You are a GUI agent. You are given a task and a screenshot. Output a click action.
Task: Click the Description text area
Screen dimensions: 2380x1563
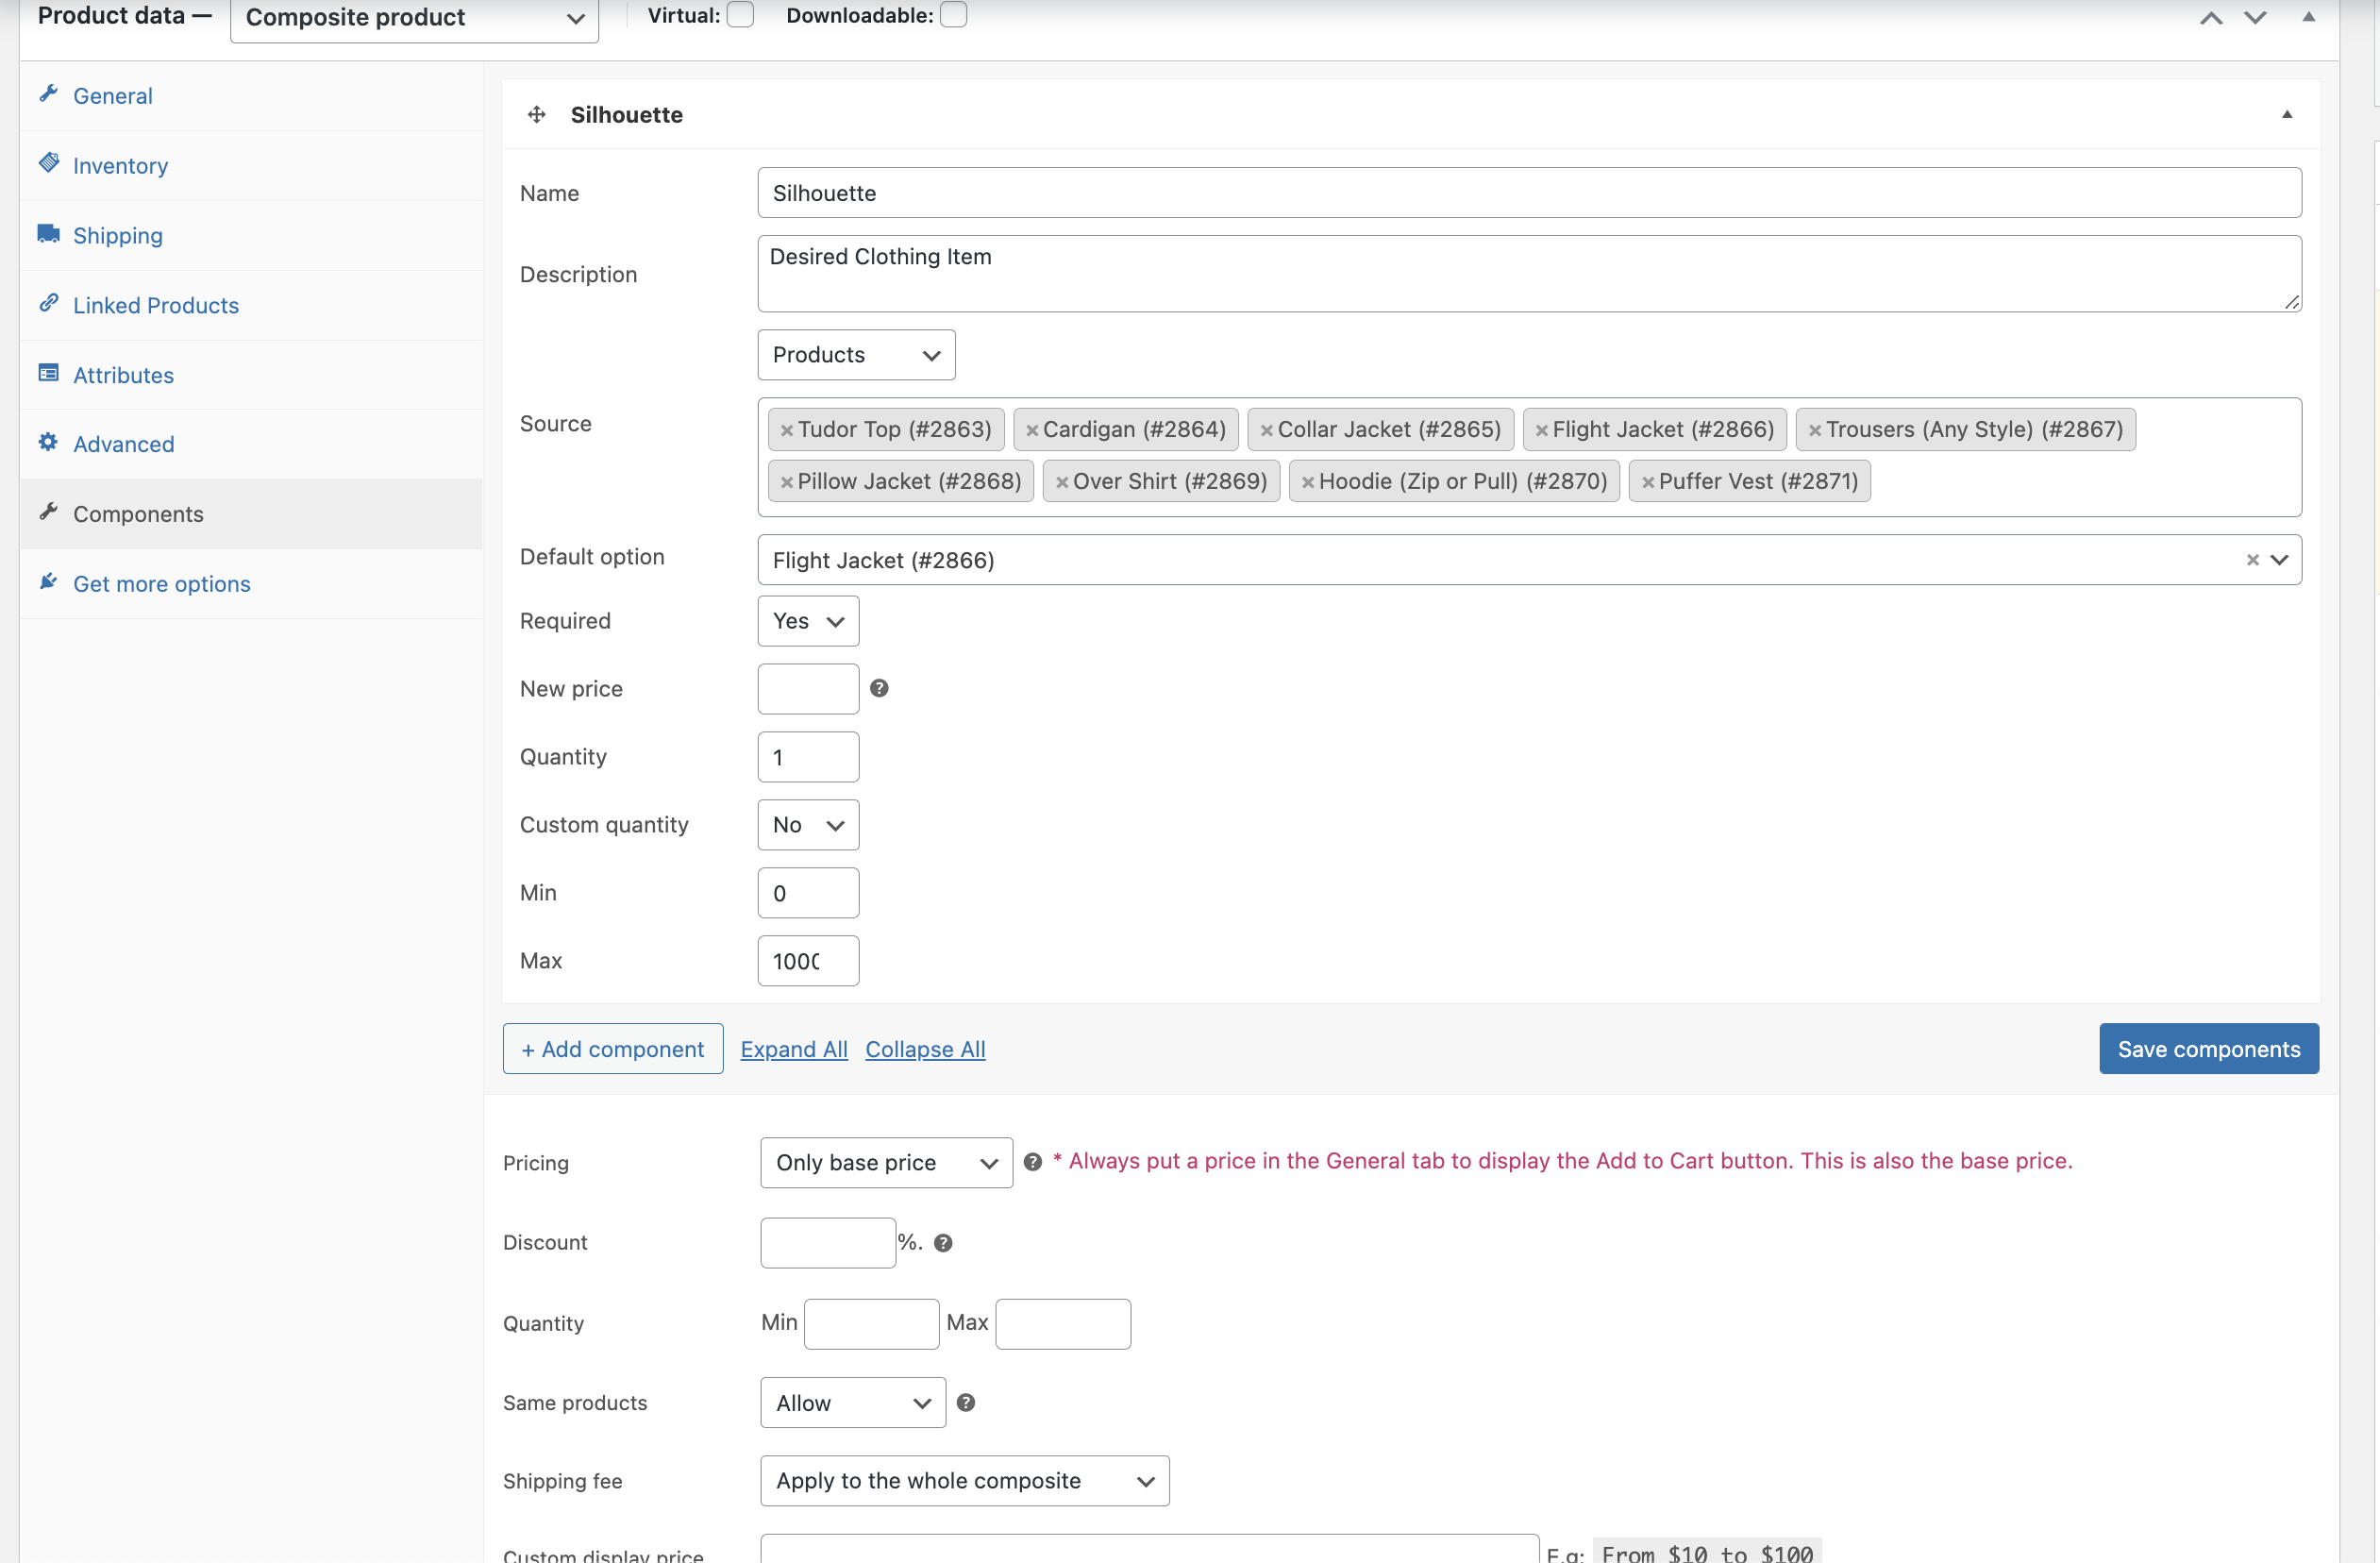tap(1529, 273)
